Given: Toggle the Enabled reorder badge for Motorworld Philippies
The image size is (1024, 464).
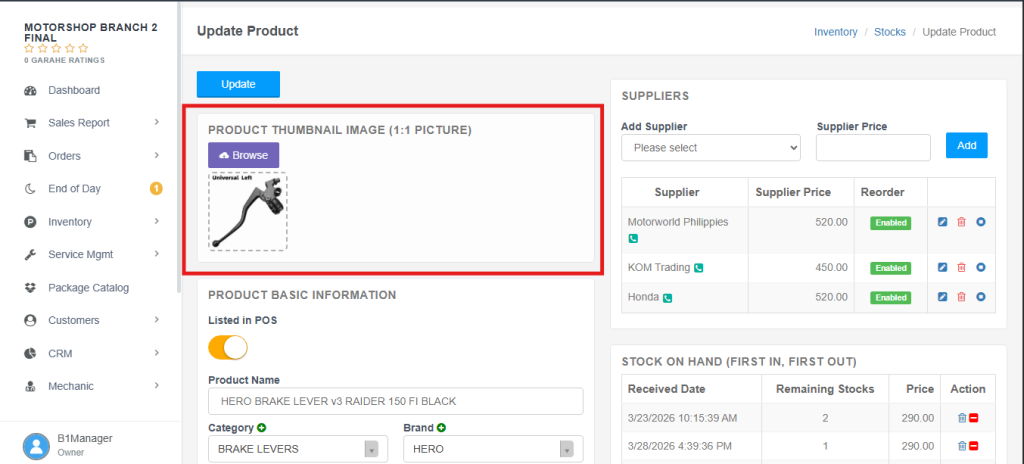Looking at the screenshot, I should pyautogui.click(x=890, y=223).
